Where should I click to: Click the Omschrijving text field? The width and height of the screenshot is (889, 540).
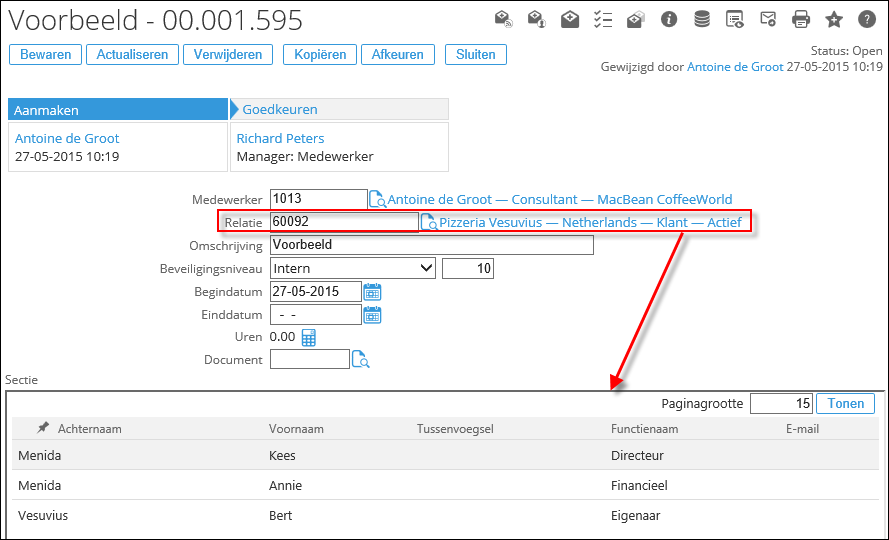point(431,245)
